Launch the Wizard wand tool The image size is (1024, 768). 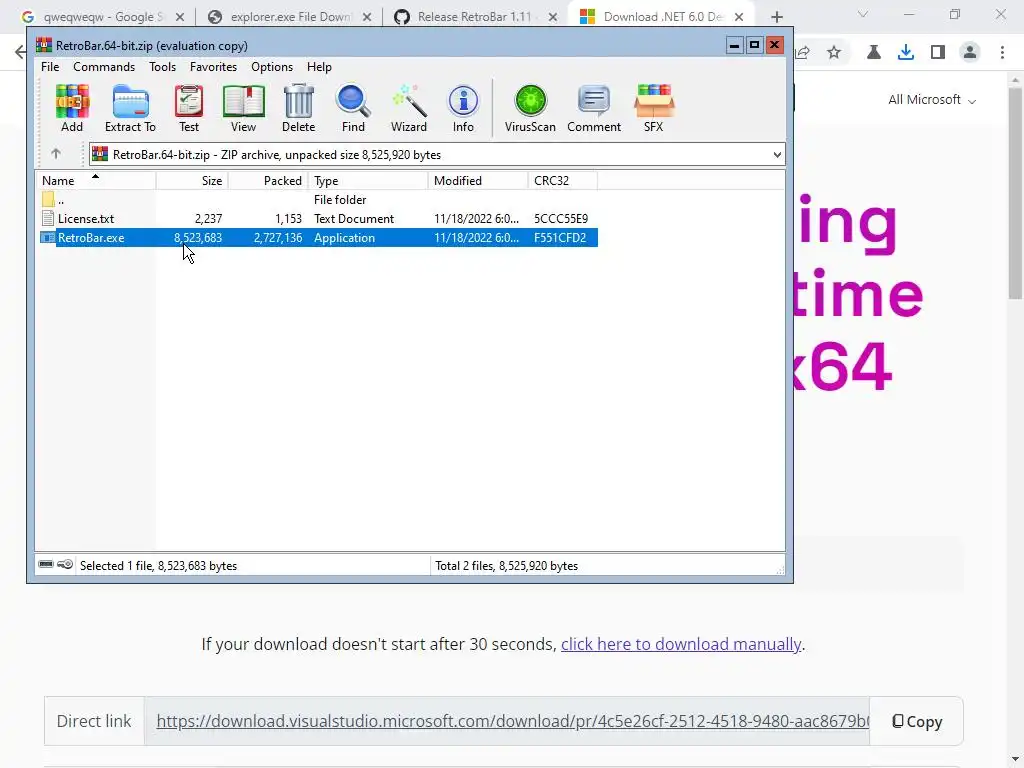409,108
